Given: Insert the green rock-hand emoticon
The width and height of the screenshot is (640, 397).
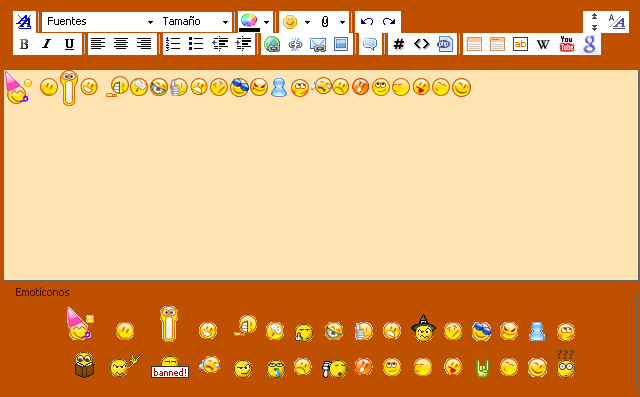Looking at the screenshot, I should coord(482,368).
